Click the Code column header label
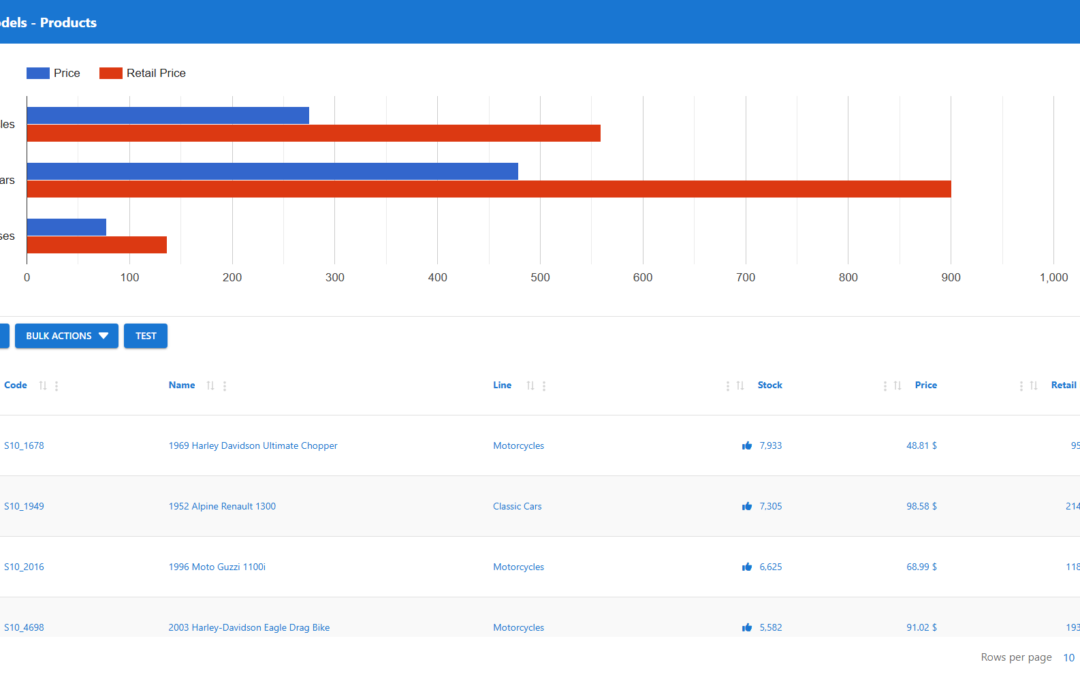 tap(16, 385)
